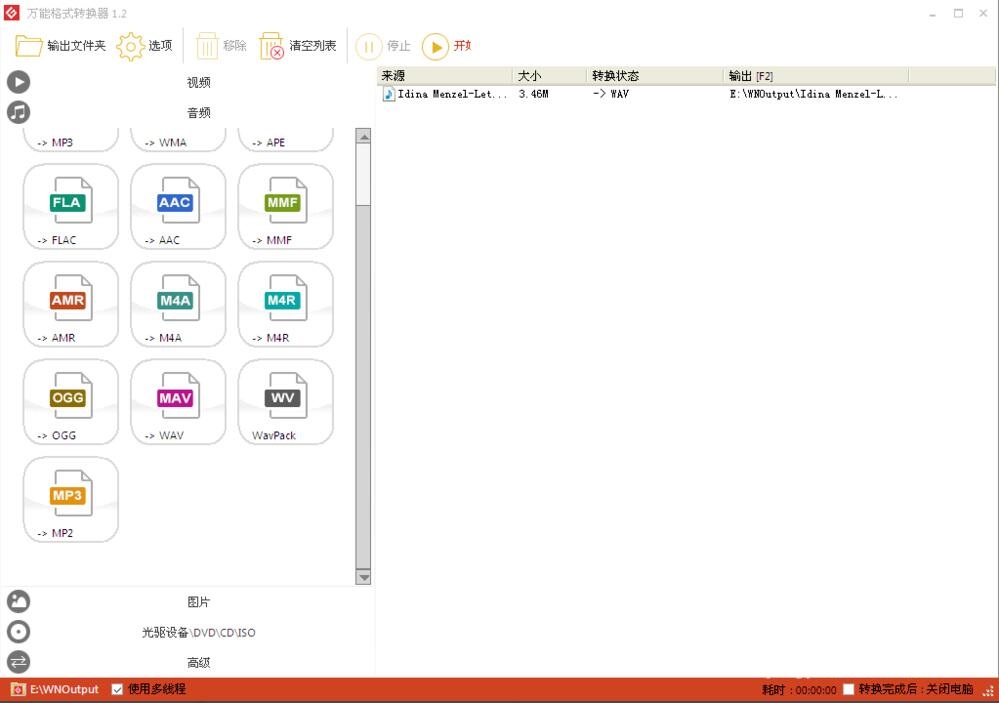Screen dimensions: 999x703
Task: Enable the 转换完成后:关闭电脑 checkbox
Action: [849, 689]
